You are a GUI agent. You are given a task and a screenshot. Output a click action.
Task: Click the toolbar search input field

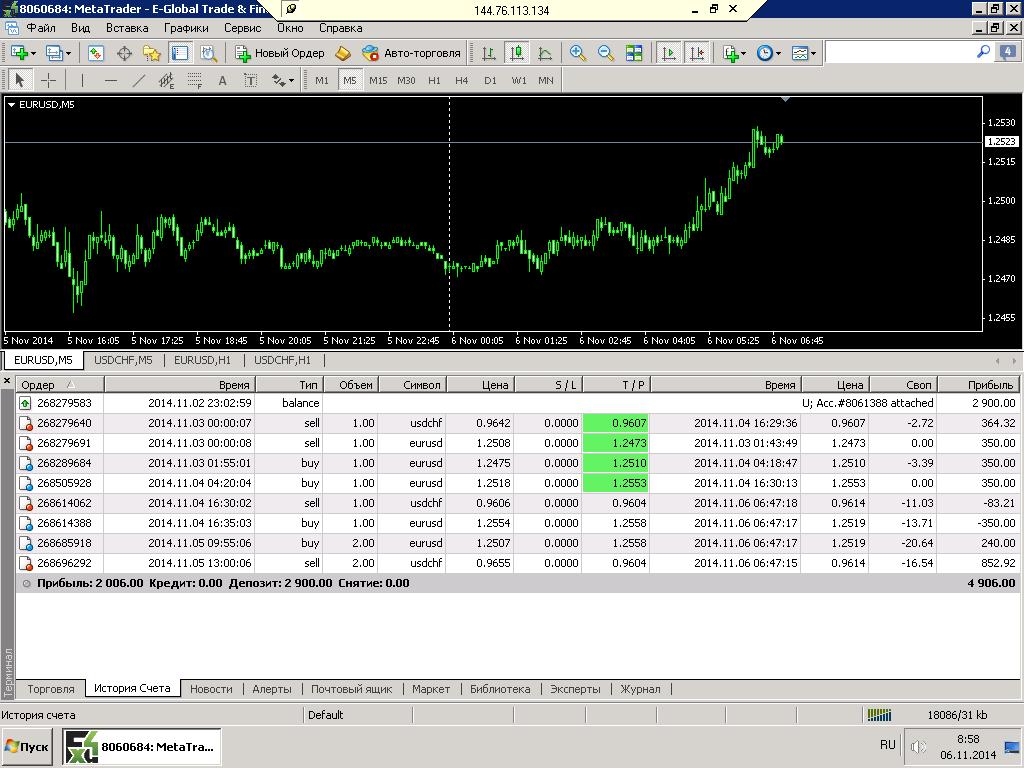900,52
